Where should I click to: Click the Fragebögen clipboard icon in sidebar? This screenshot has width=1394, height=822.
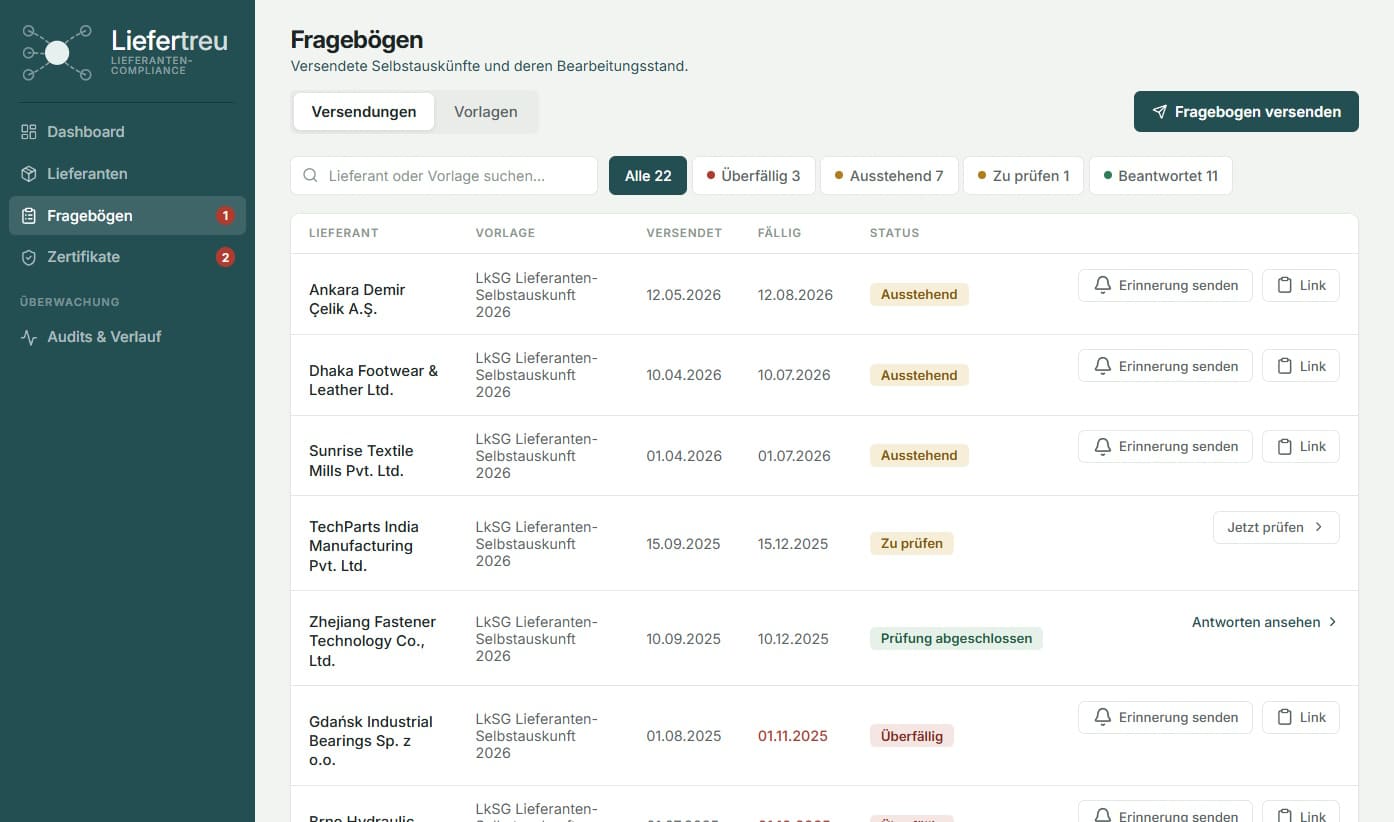pos(28,216)
